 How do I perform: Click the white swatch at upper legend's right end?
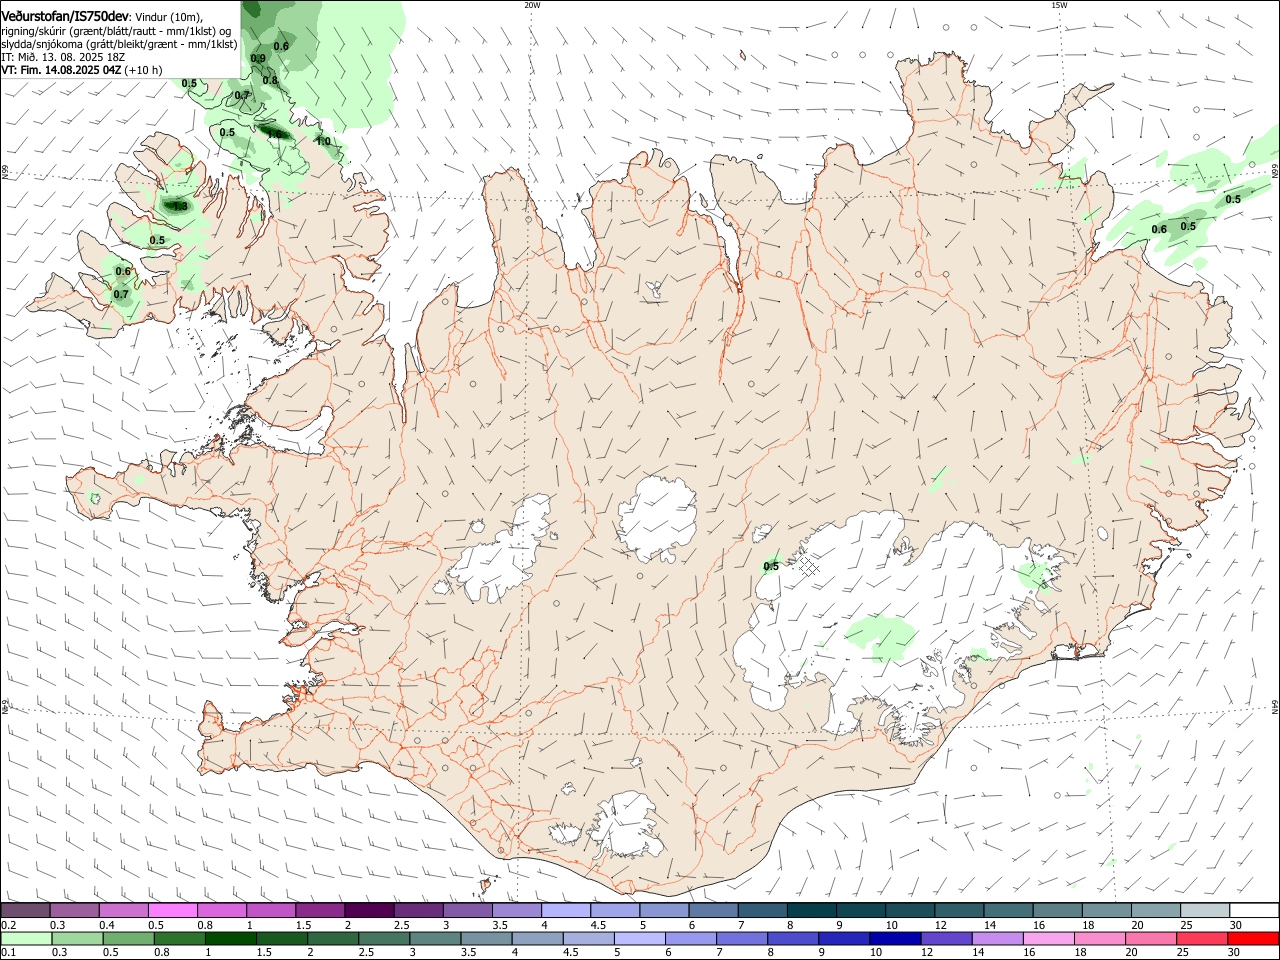tap(1254, 911)
